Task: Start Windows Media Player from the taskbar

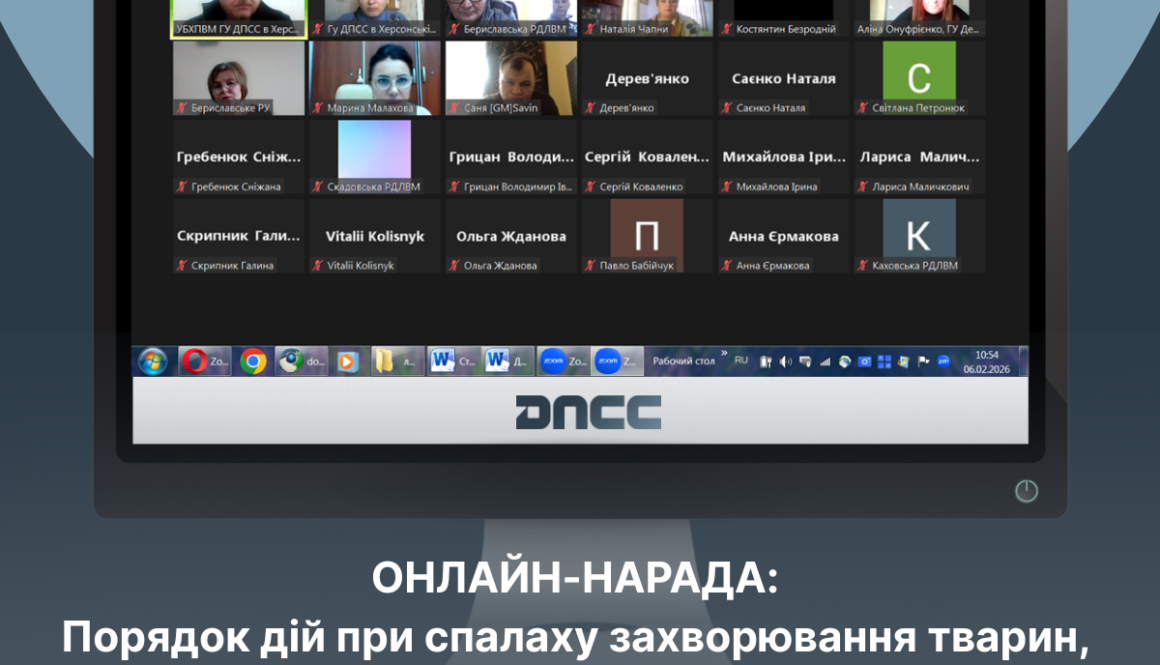Action: click(x=345, y=361)
